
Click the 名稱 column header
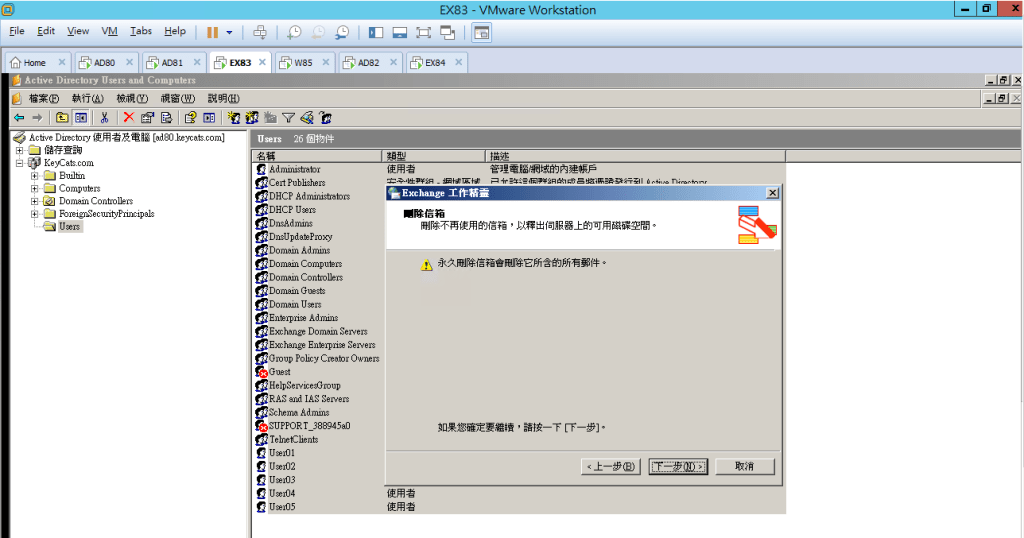pyautogui.click(x=266, y=156)
